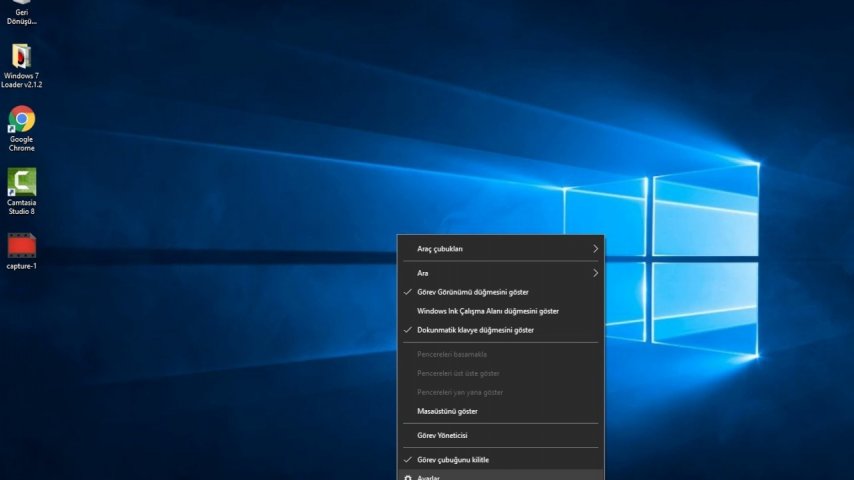
Task: Click the Google Chrome icon label text
Action: coord(21,144)
